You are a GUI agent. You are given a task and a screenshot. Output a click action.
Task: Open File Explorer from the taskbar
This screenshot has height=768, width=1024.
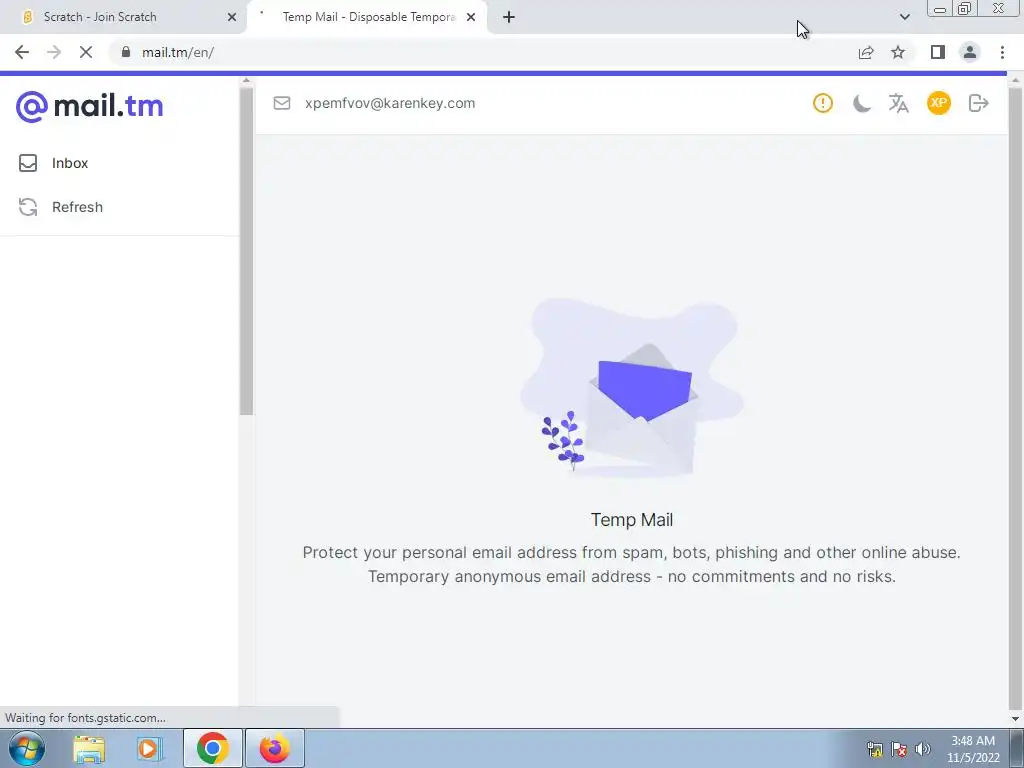click(x=89, y=748)
